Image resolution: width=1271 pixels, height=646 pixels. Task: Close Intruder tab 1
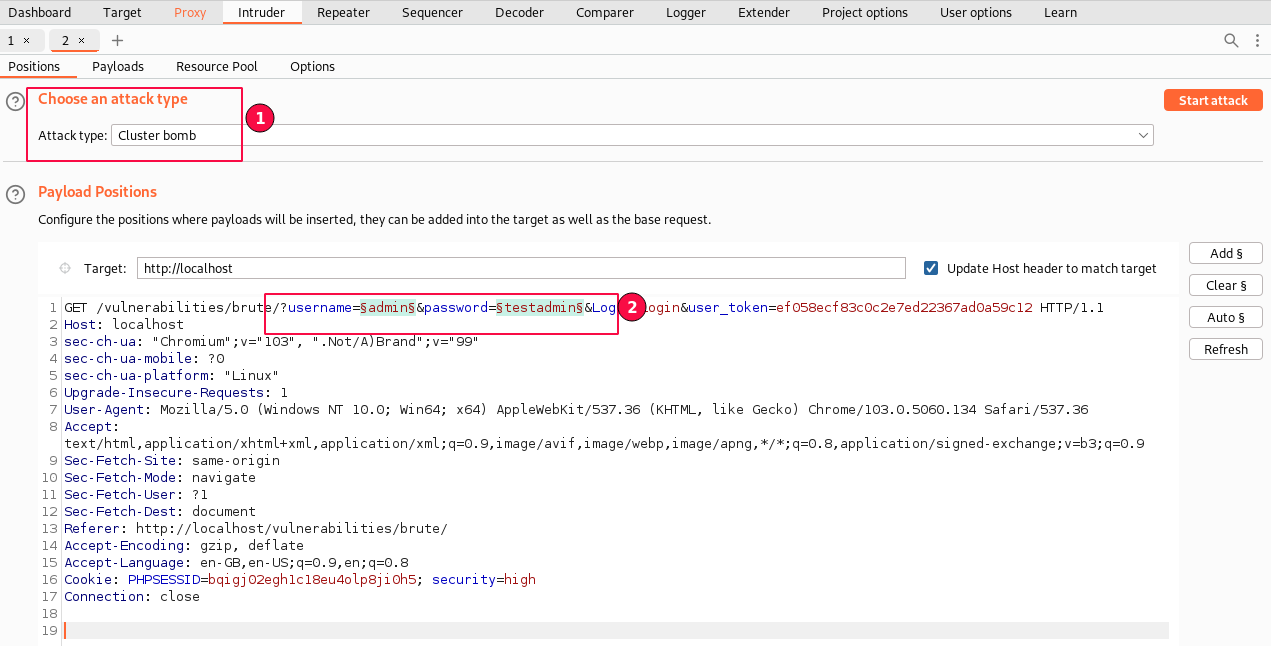click(x=26, y=41)
